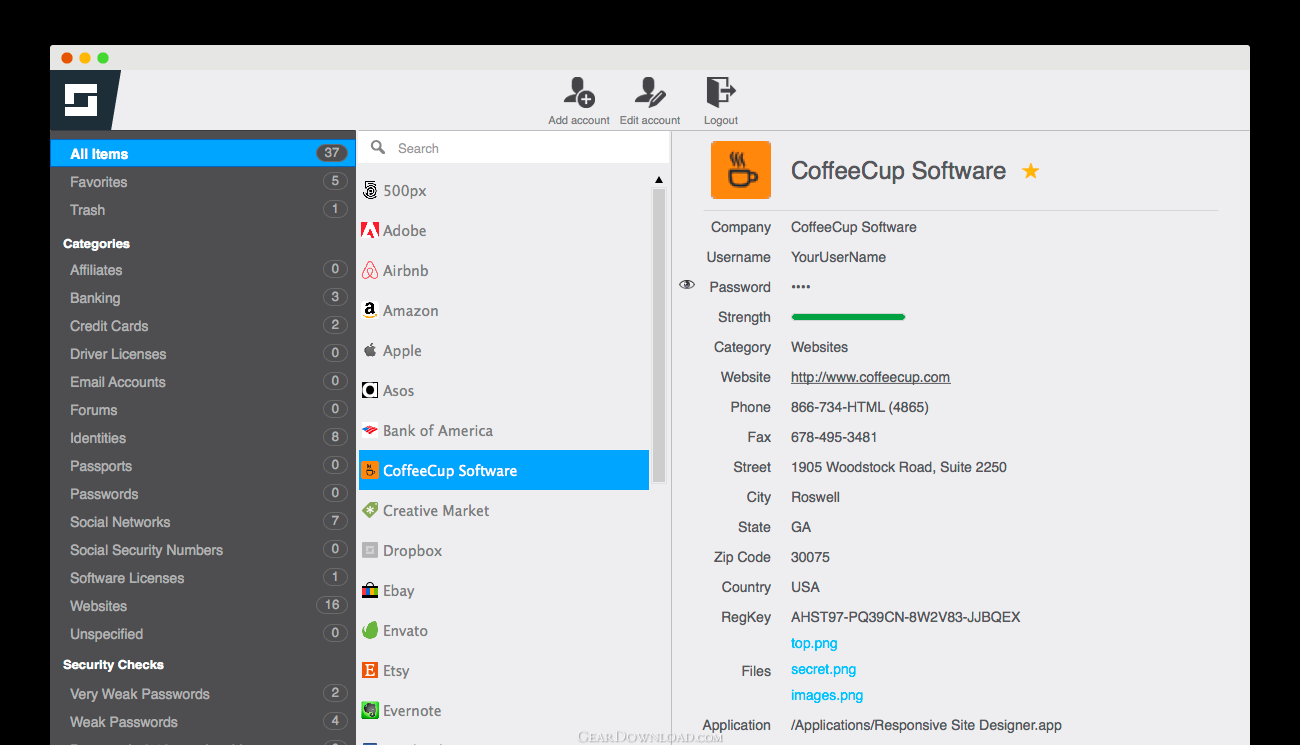Click the Envato leaf icon
The image size is (1300, 745).
370,630
